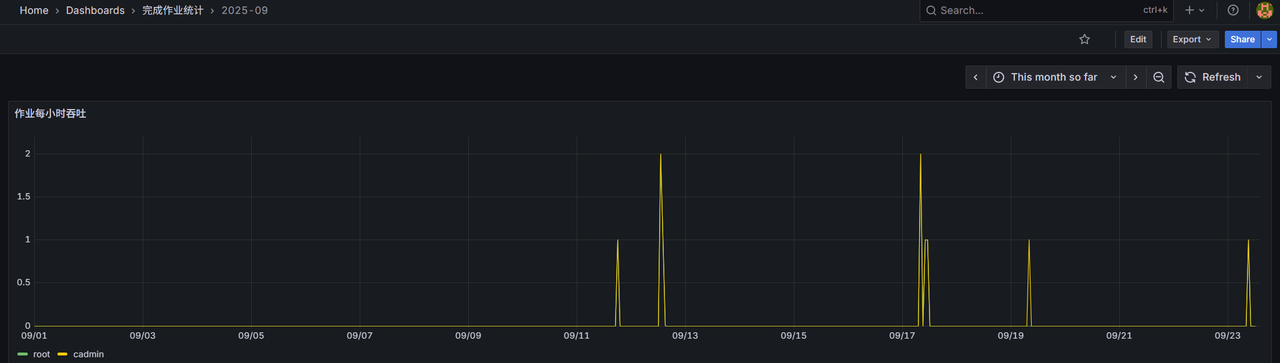This screenshot has height=363, width=1280.
Task: Star this dashboard as favorite
Action: tap(1084, 39)
